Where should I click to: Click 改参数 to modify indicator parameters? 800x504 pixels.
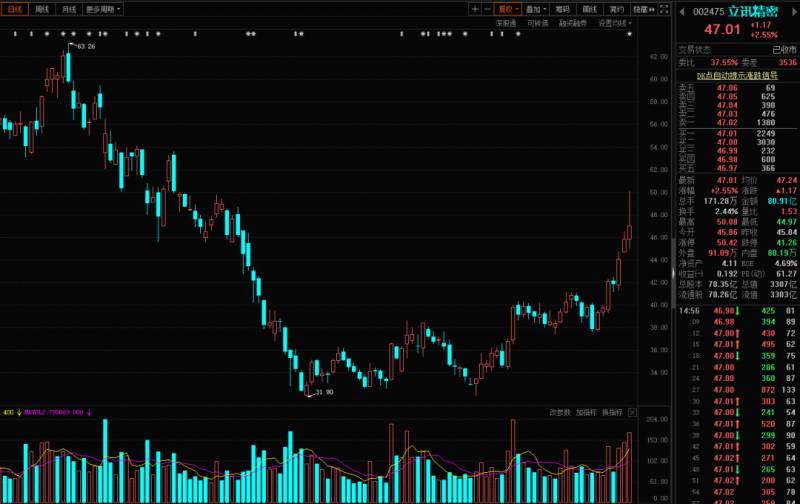(559, 412)
